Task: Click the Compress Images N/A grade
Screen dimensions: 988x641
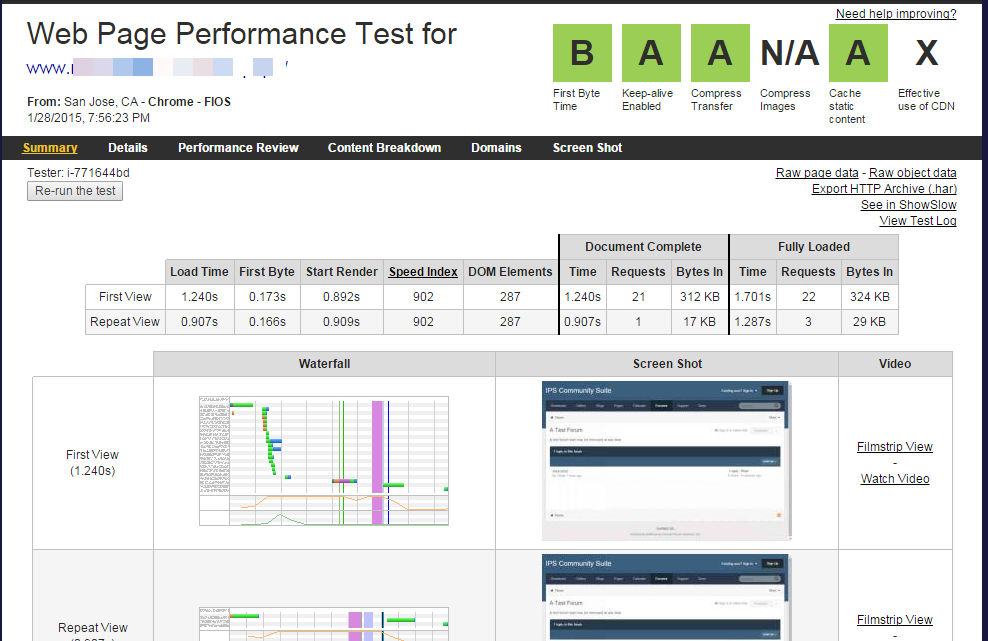Action: pyautogui.click(x=789, y=53)
